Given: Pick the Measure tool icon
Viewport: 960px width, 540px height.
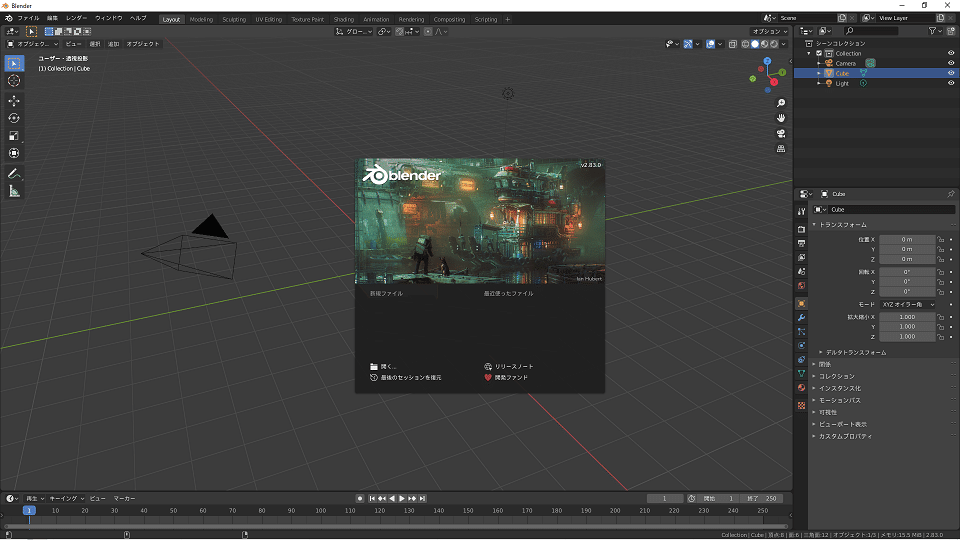Looking at the screenshot, I should tap(14, 191).
